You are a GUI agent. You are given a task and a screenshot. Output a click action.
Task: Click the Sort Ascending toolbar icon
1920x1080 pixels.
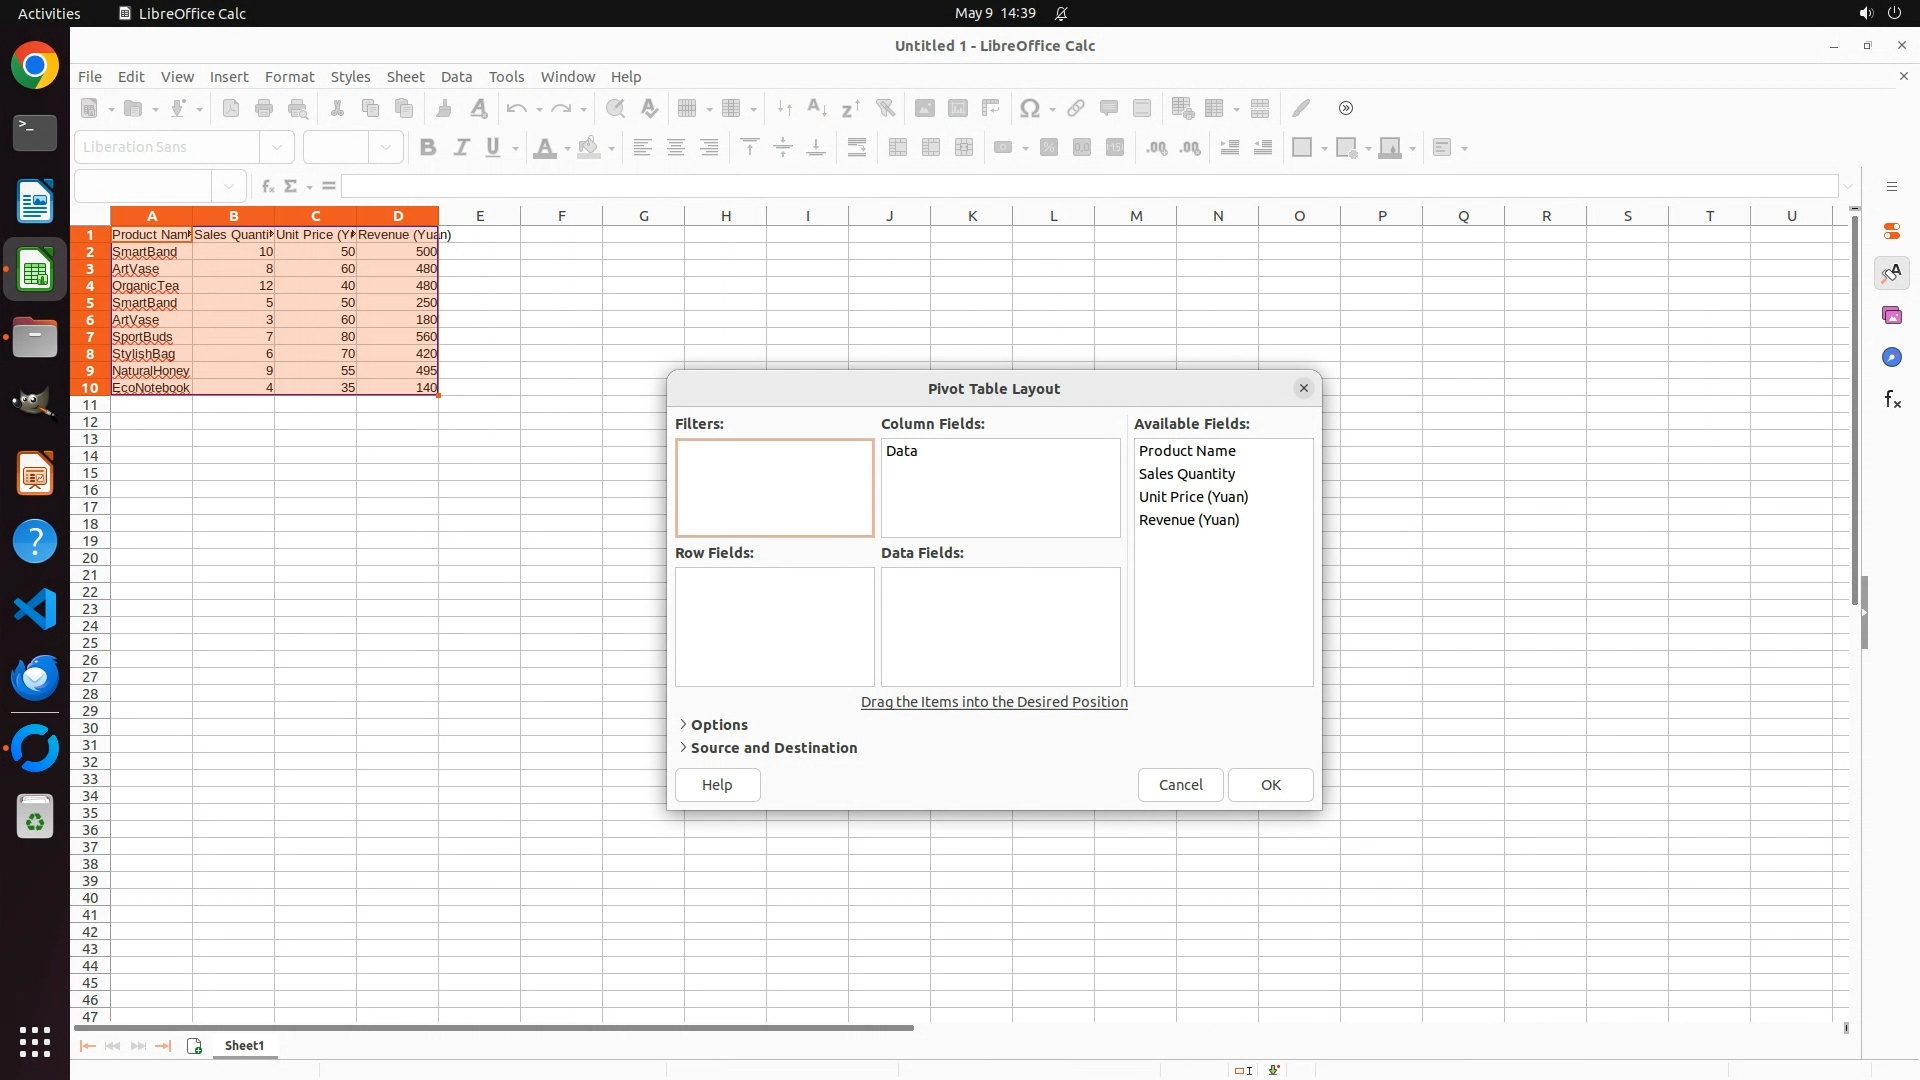point(817,108)
